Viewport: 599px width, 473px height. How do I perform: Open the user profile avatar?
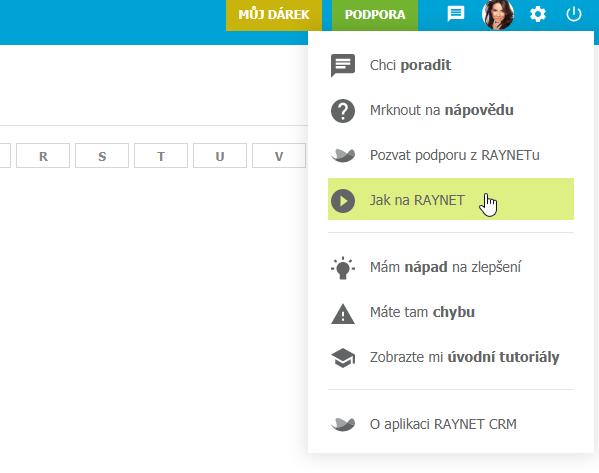[x=497, y=15]
